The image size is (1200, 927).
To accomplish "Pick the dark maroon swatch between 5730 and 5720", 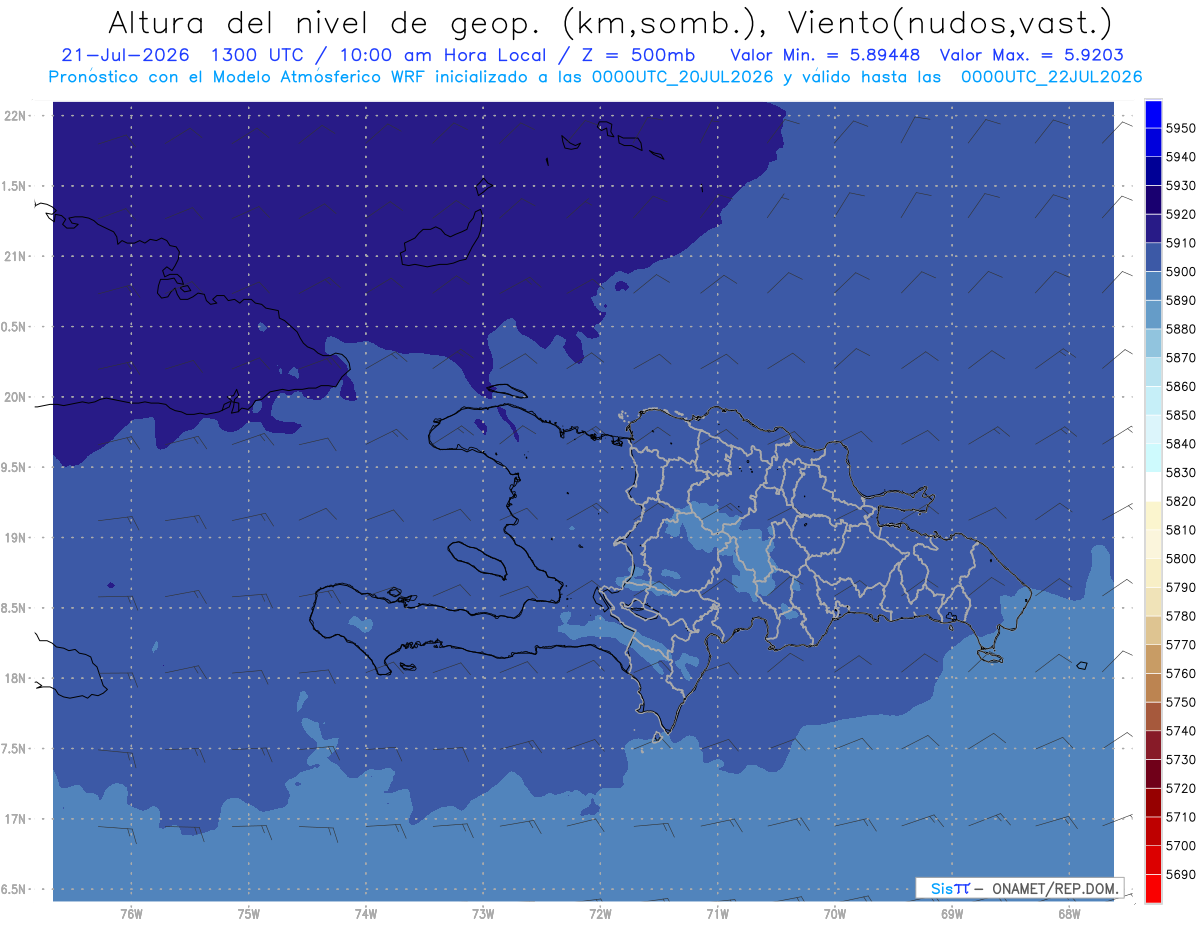I will [1152, 774].
